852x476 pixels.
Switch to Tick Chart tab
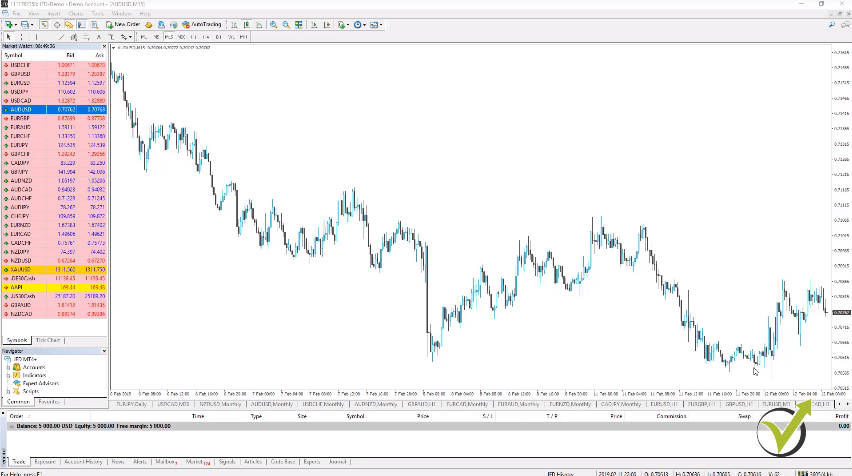click(48, 340)
